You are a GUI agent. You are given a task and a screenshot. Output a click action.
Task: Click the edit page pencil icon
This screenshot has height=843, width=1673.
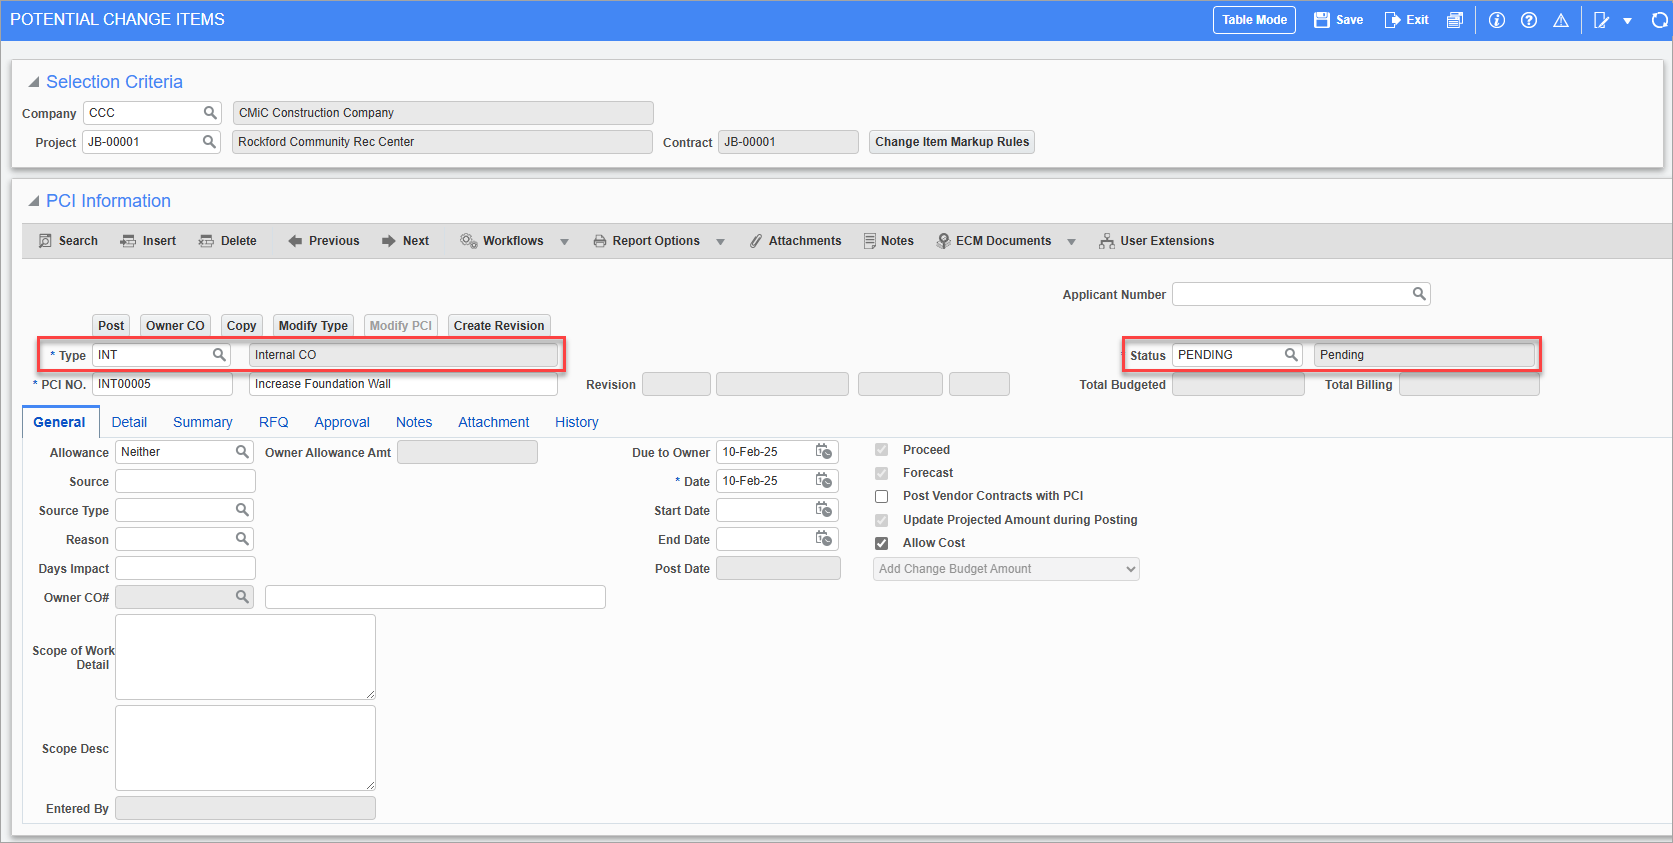[1602, 20]
